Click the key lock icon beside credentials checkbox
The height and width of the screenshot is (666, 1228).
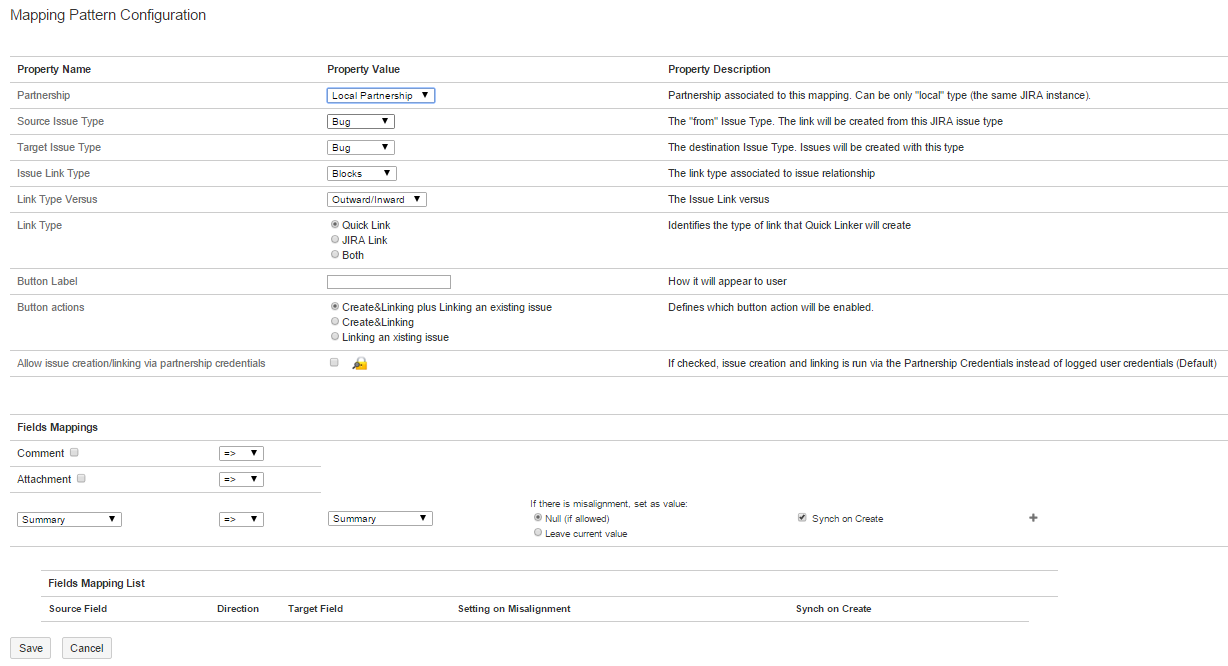coord(360,364)
